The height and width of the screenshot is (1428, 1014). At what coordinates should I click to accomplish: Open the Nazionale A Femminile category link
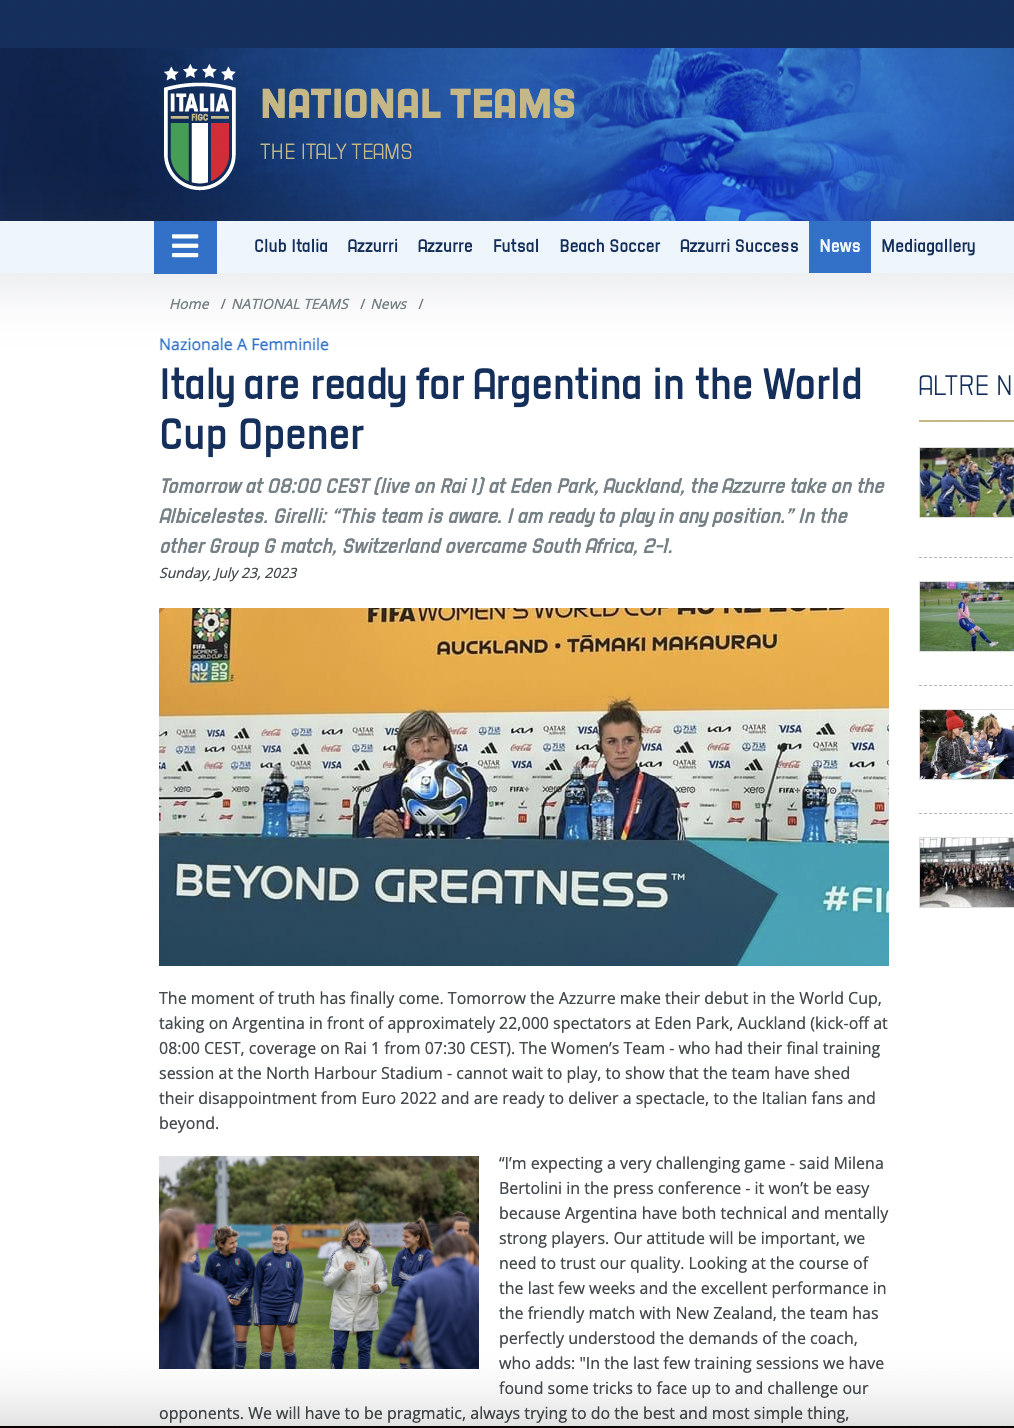pyautogui.click(x=244, y=344)
